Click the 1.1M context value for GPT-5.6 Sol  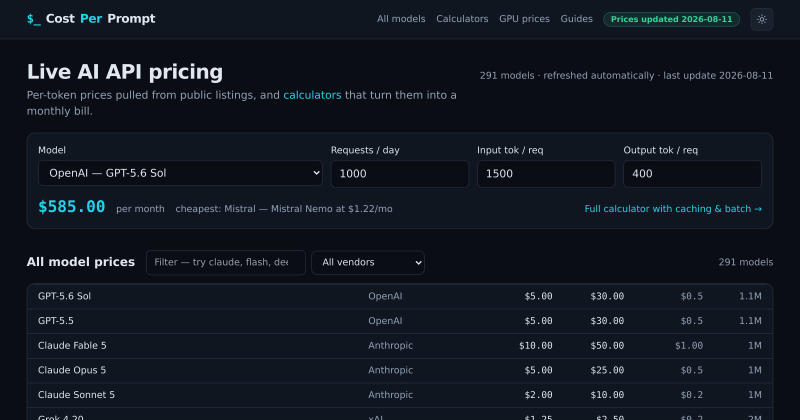coord(750,296)
